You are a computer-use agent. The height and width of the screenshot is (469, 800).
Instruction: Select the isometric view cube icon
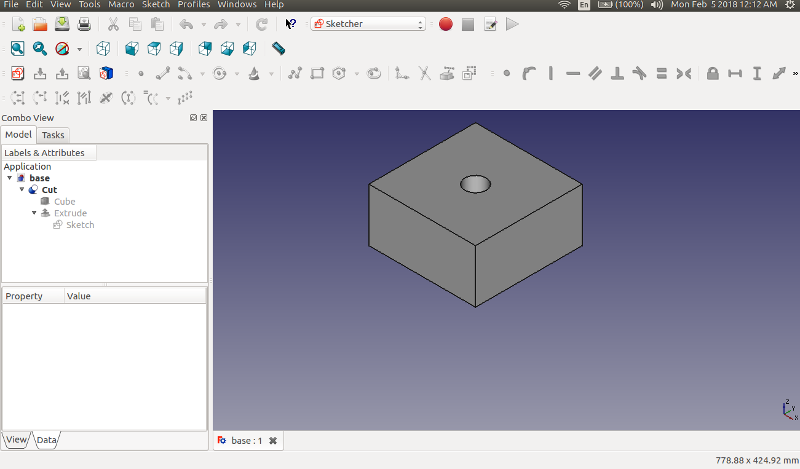(x=103, y=48)
